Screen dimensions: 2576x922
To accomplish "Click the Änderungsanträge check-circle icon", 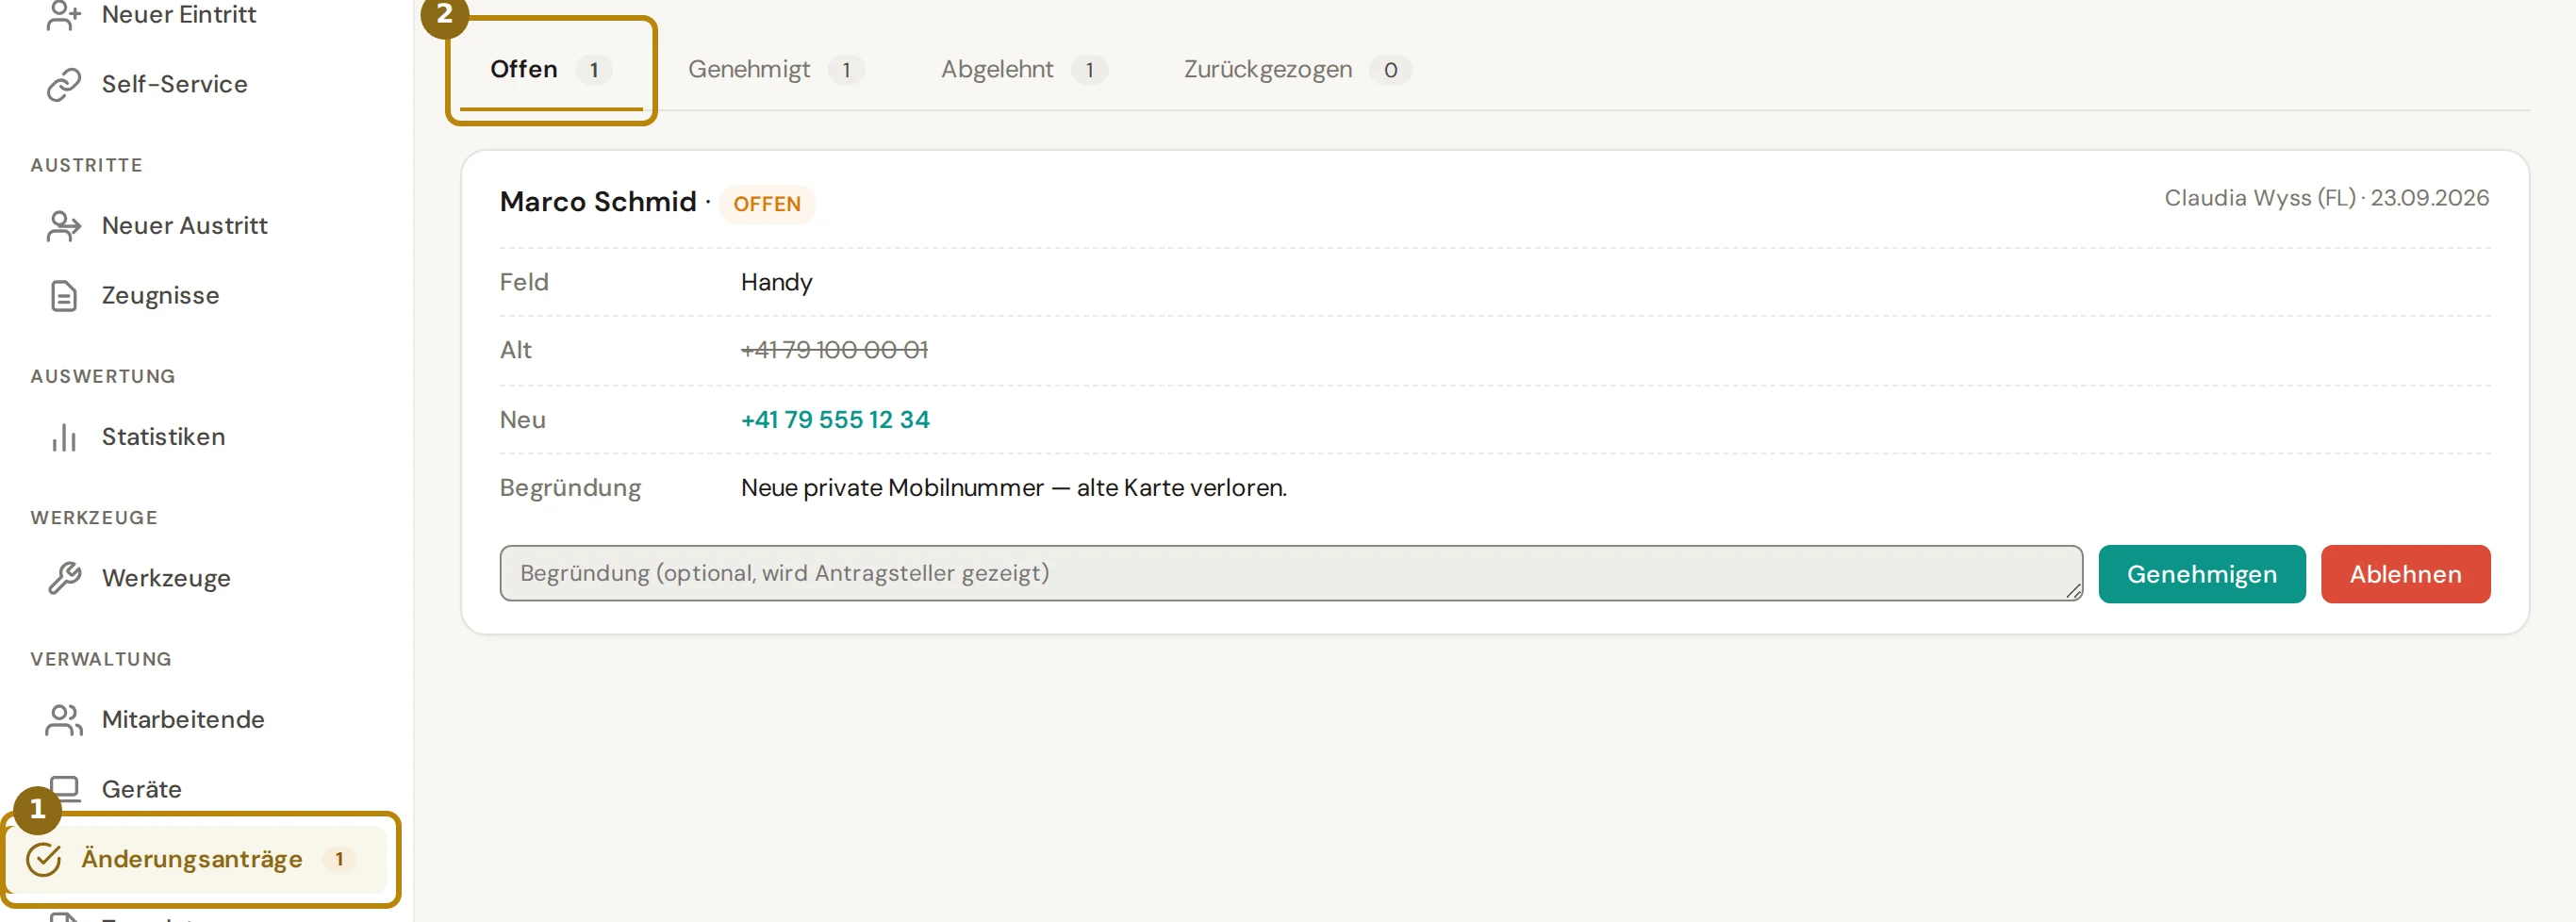I will 44,859.
